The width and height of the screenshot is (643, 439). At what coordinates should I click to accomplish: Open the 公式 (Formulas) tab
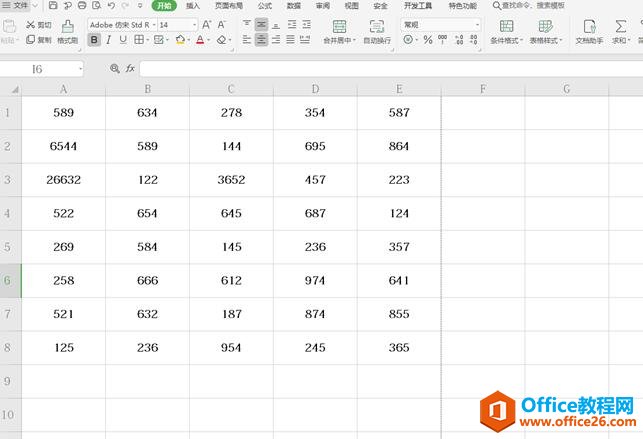[x=265, y=6]
